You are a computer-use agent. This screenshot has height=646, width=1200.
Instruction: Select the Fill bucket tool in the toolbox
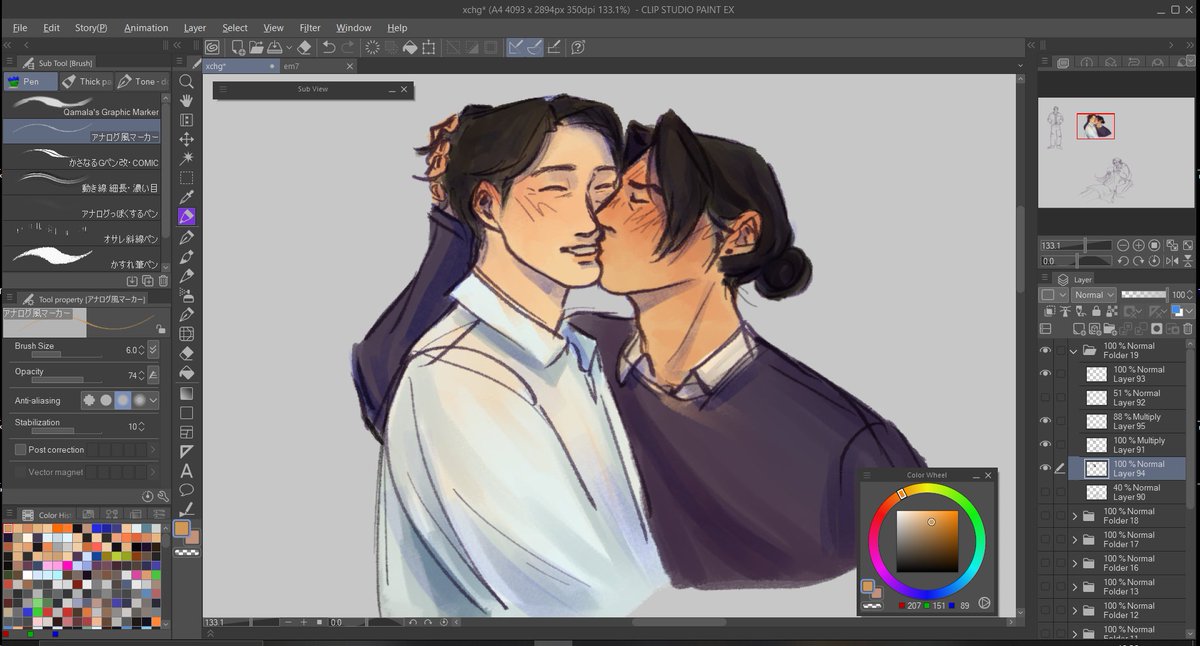tap(186, 372)
